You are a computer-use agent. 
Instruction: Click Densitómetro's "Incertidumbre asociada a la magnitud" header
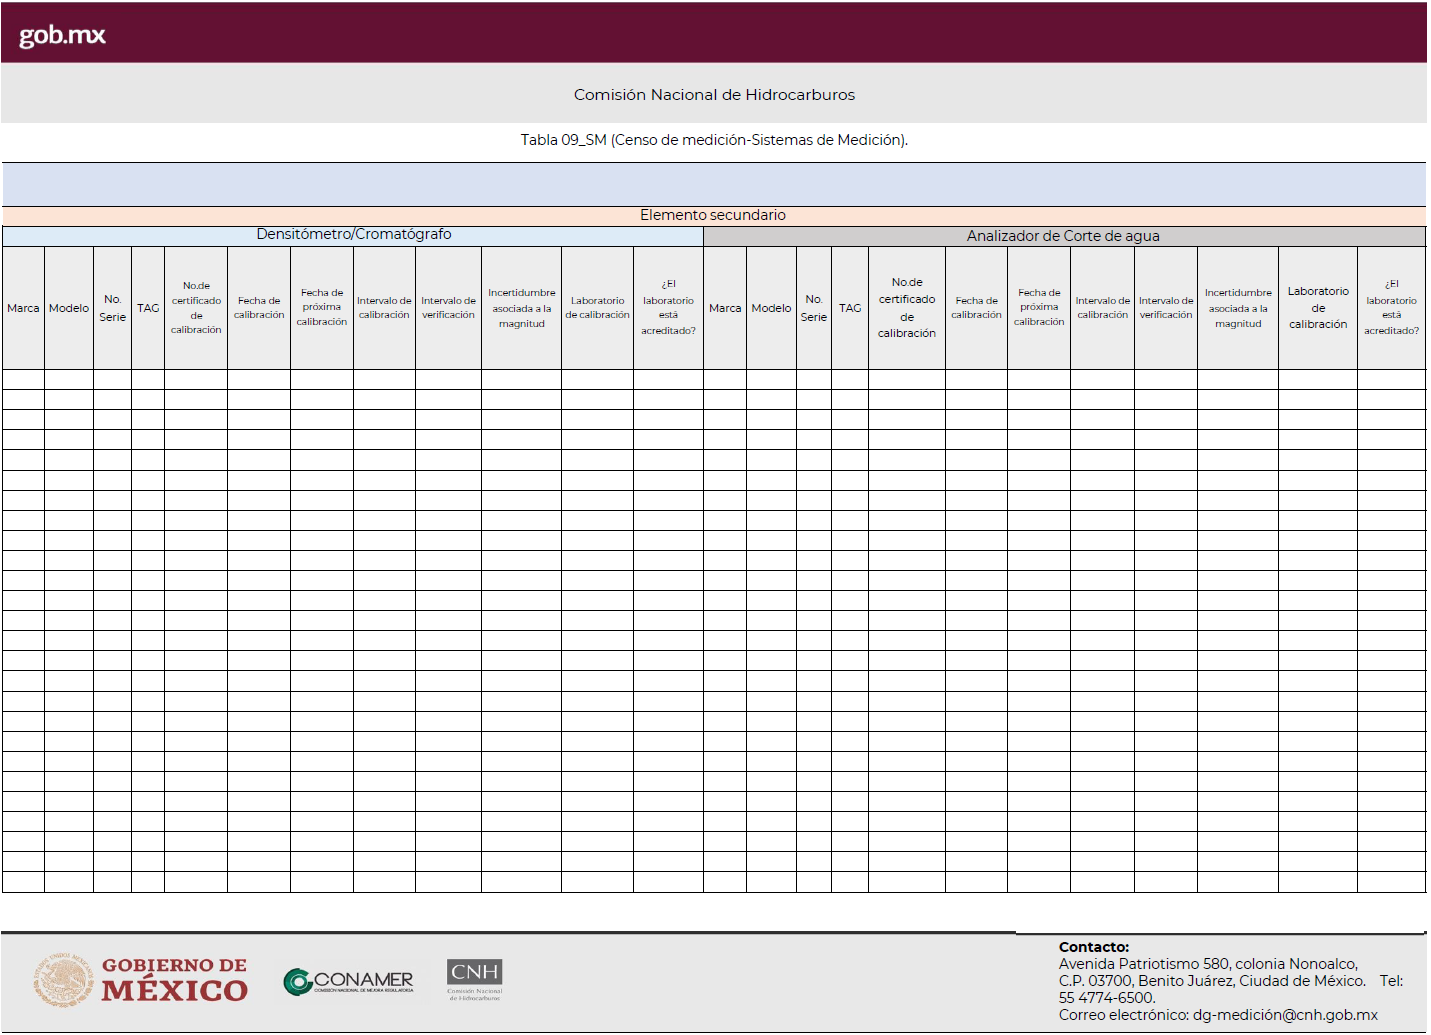point(521,308)
